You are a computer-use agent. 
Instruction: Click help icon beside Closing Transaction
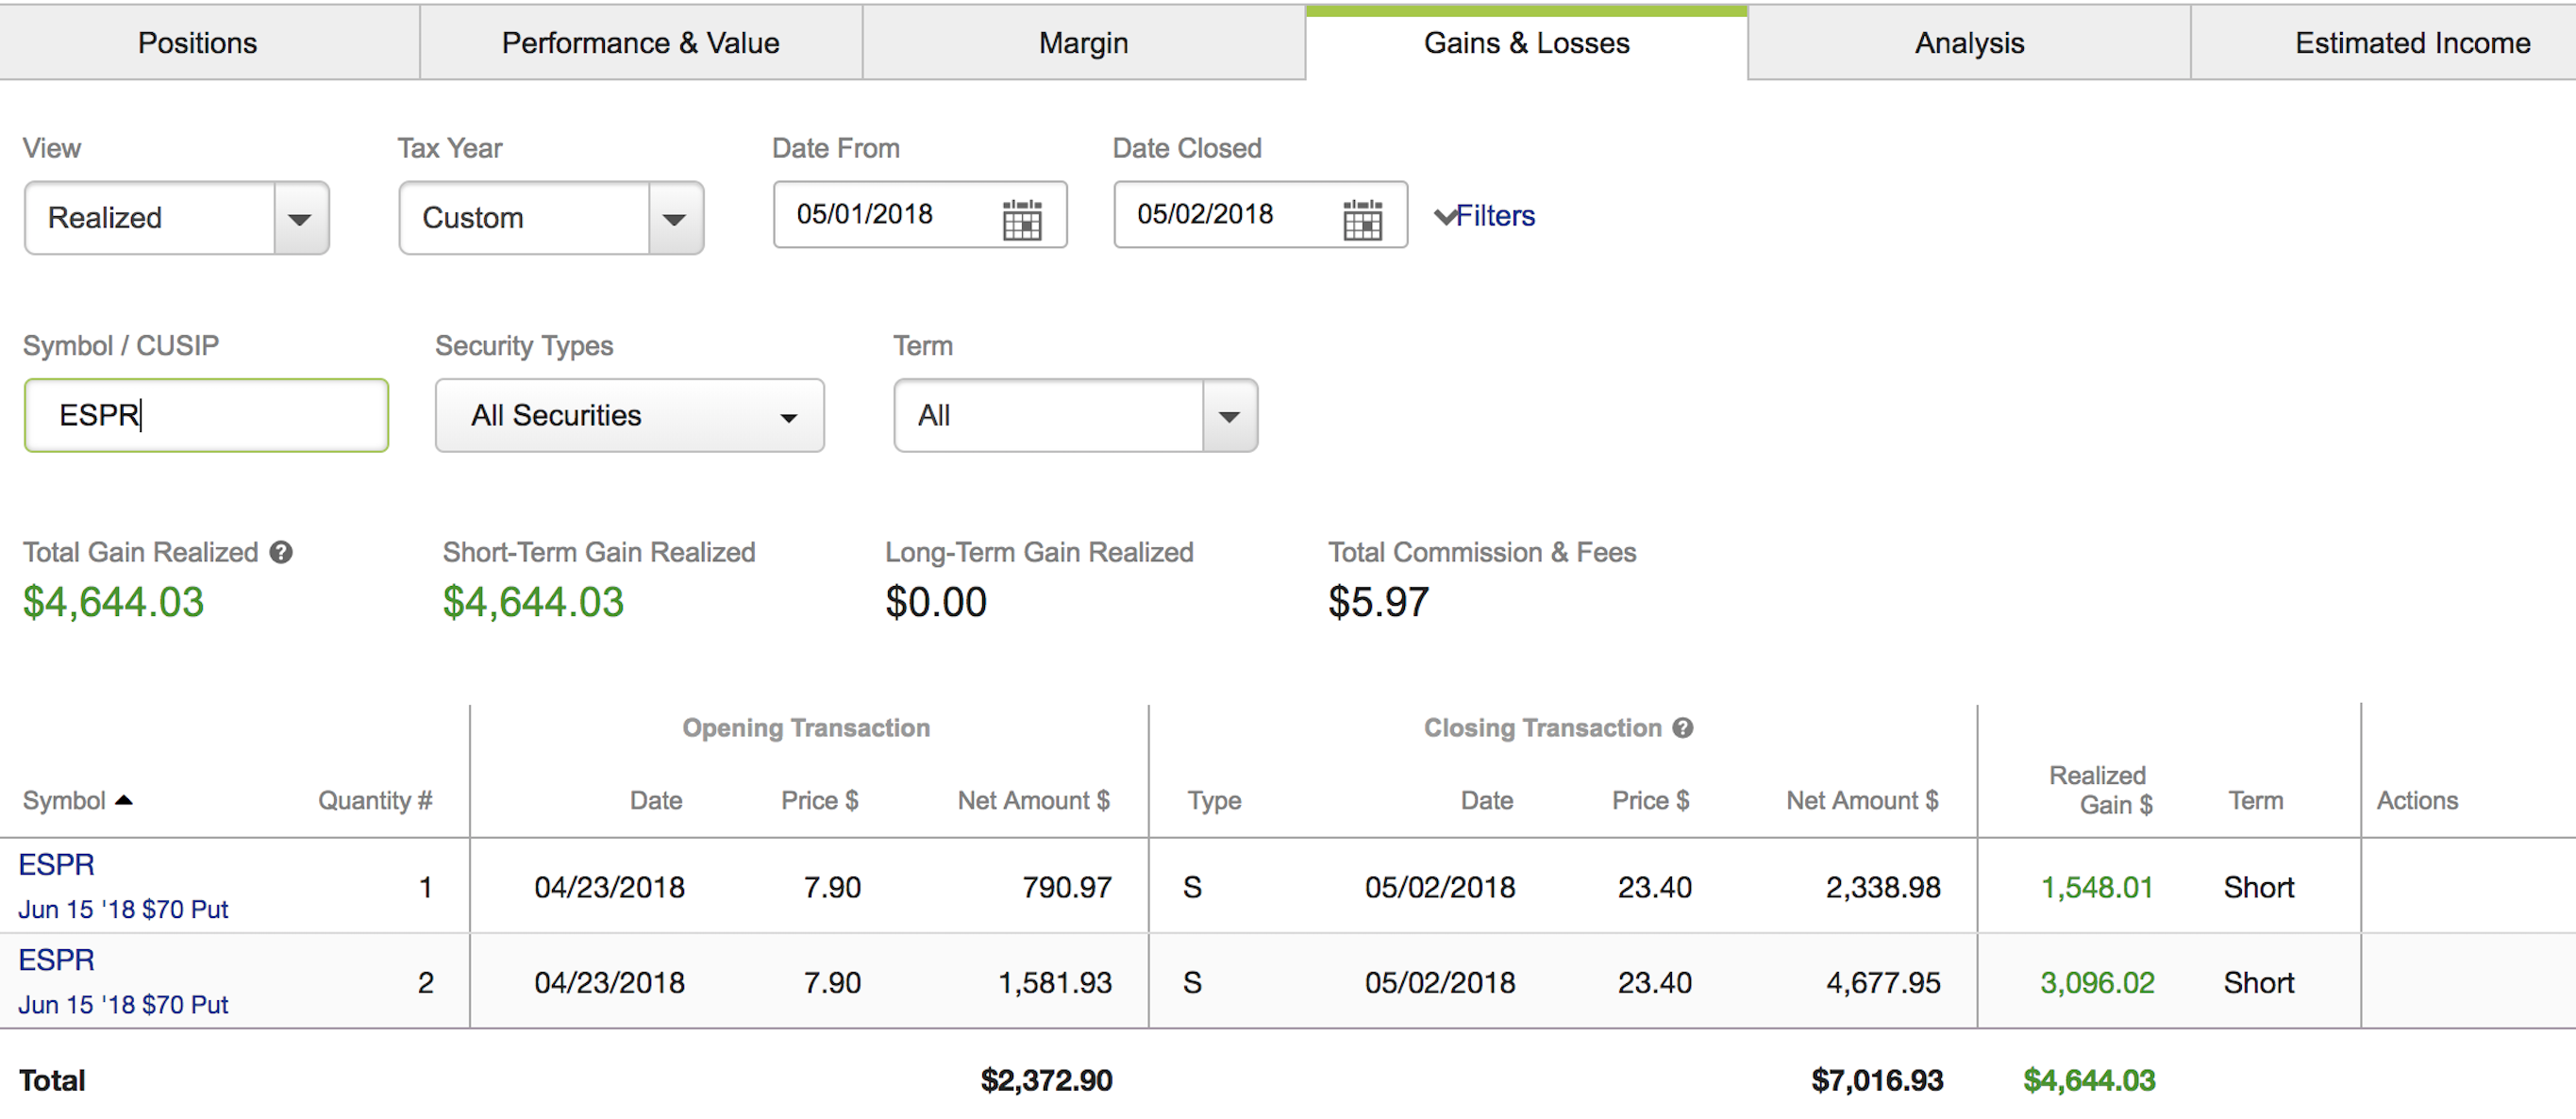(1683, 728)
